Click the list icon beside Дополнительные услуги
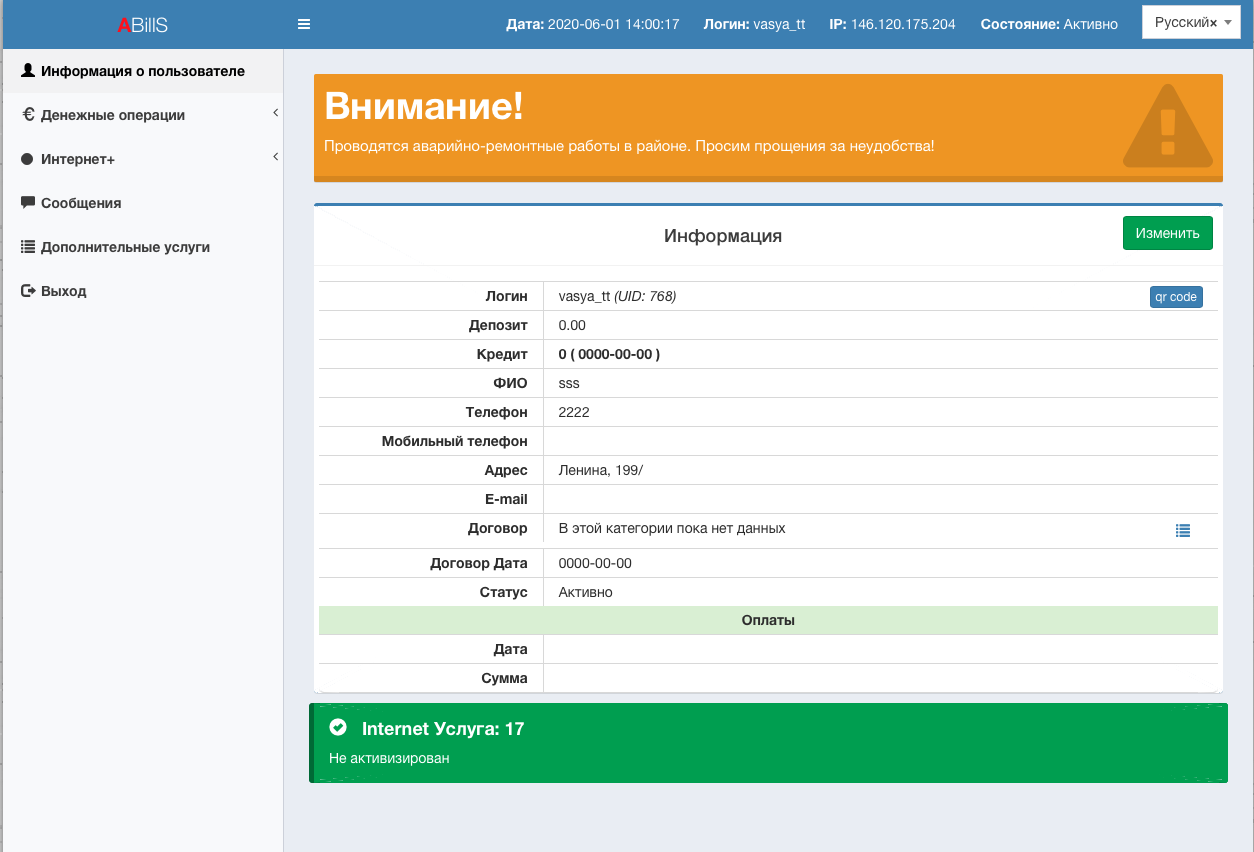This screenshot has width=1254, height=852. [x=28, y=247]
